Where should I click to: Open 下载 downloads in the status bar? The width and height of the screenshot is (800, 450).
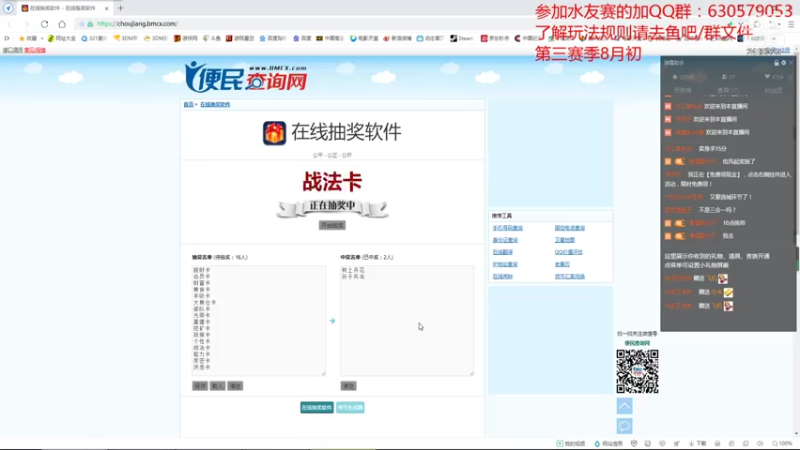(x=697, y=443)
